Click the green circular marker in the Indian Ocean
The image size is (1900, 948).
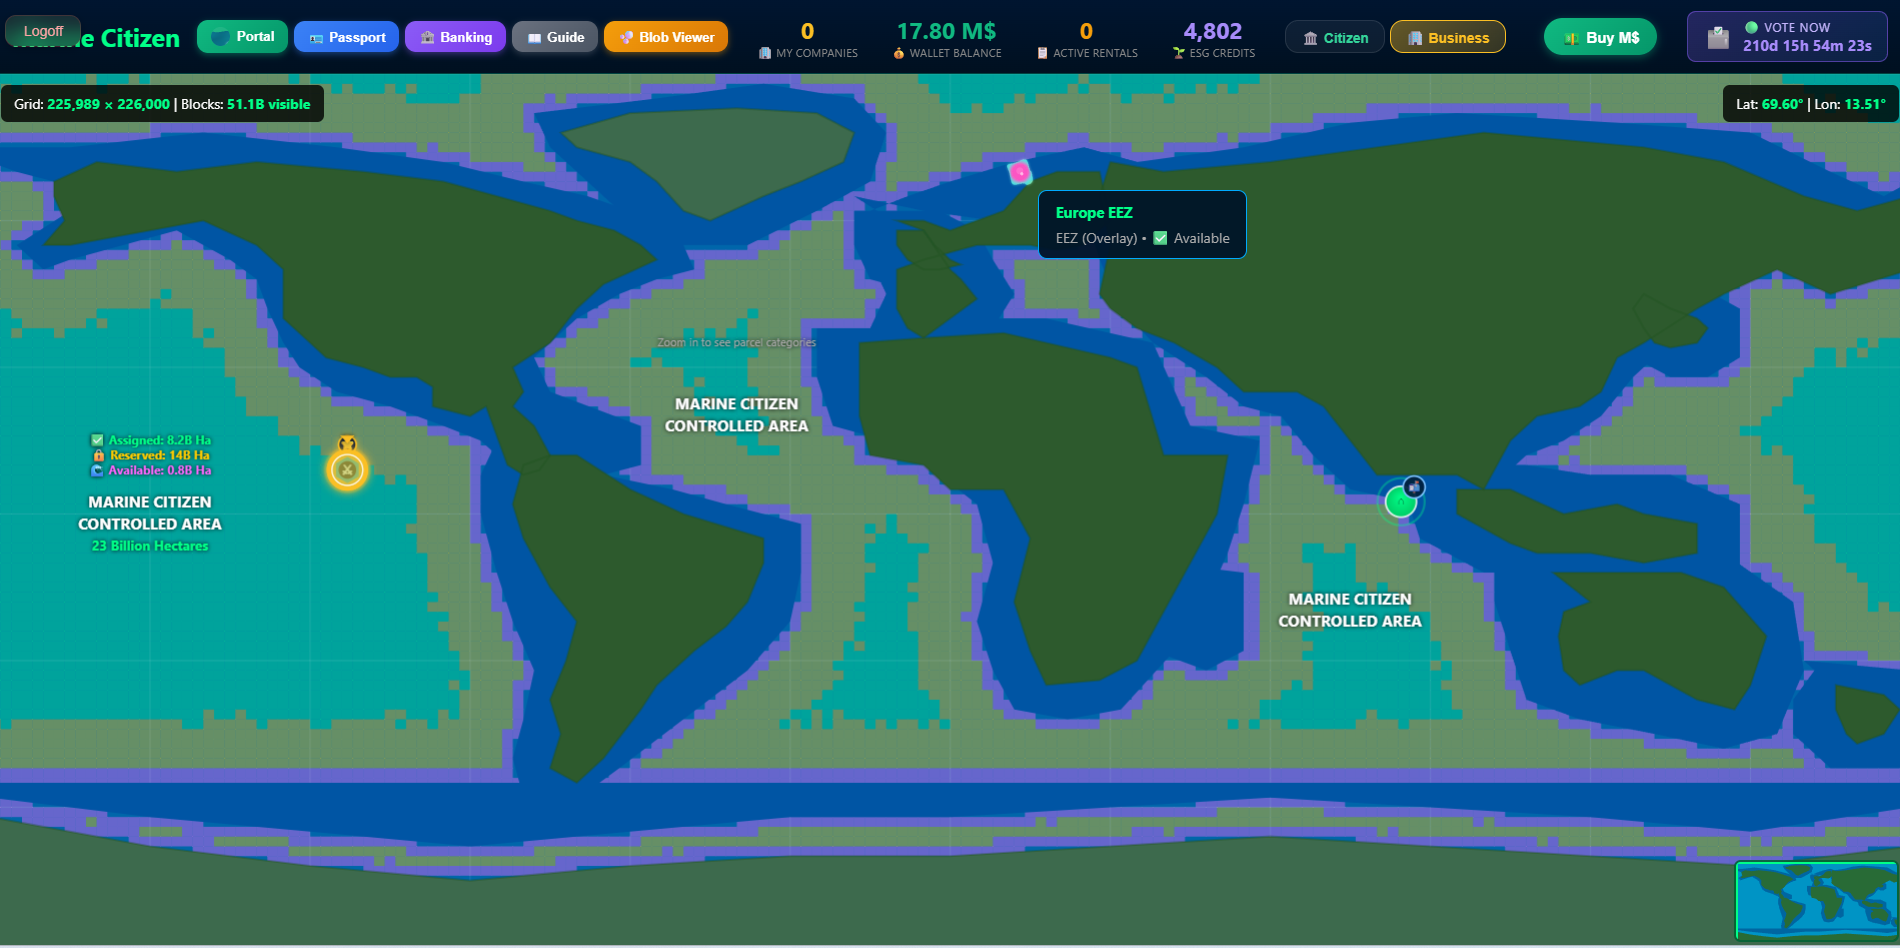pyautogui.click(x=1400, y=502)
